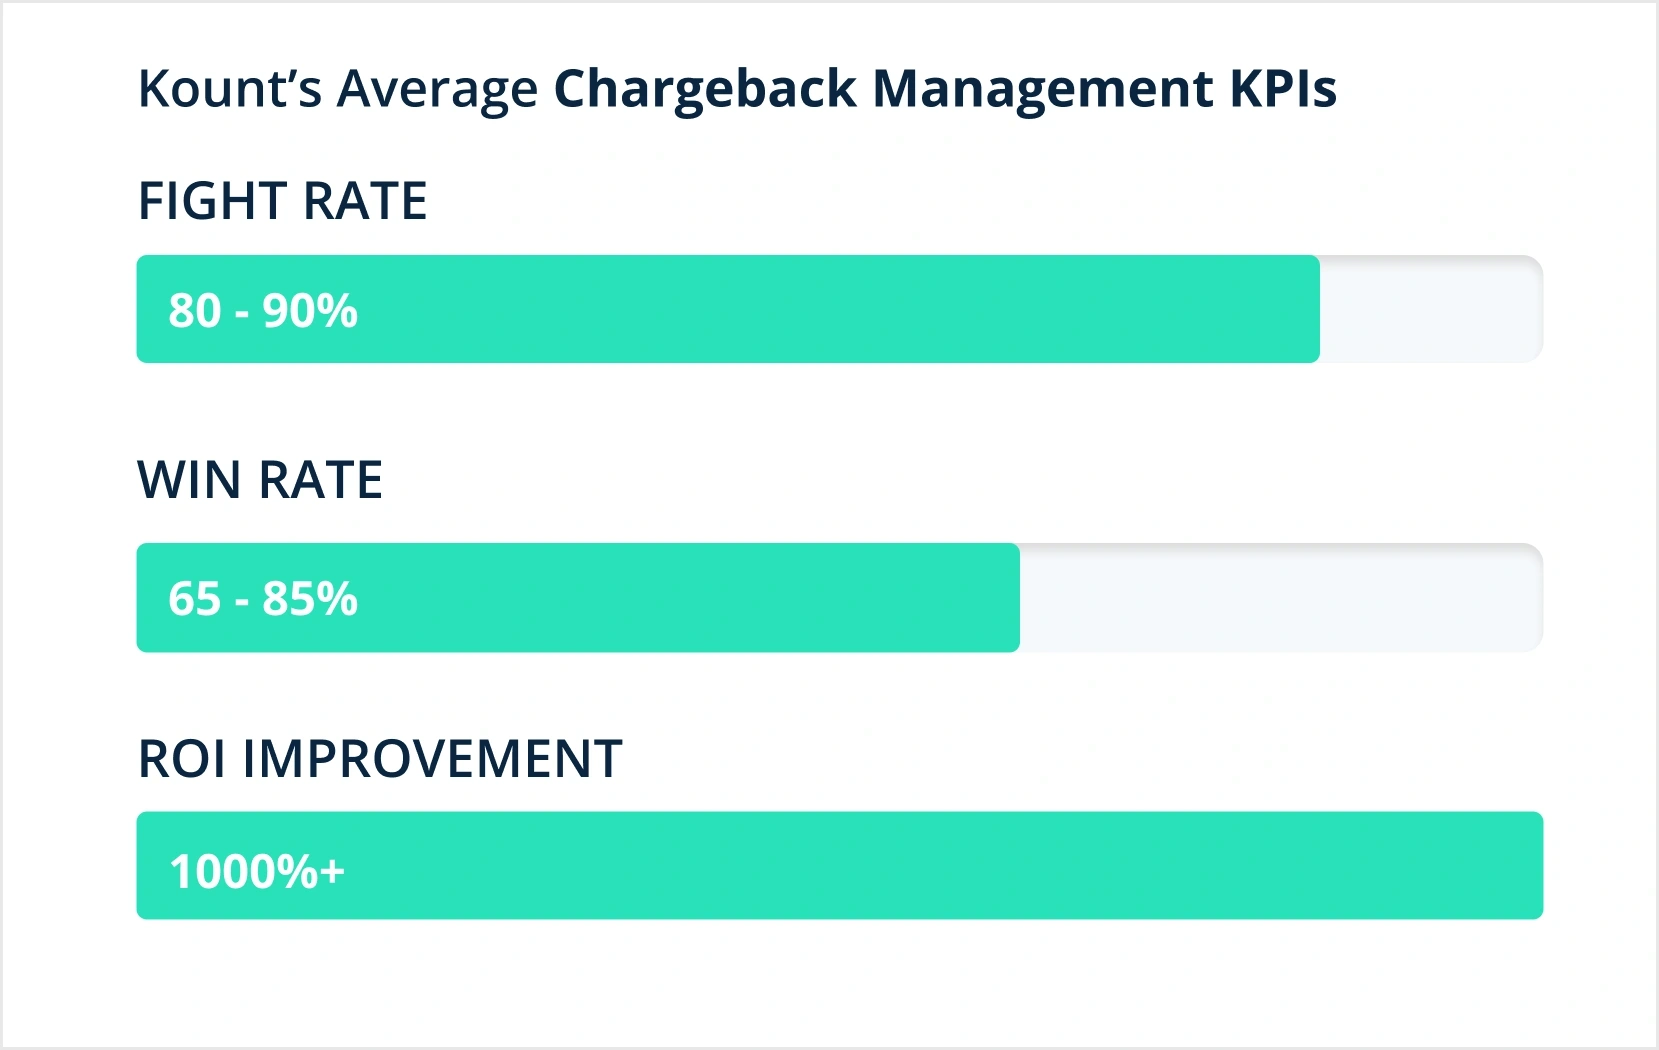Click the "1000%+" value text
This screenshot has width=1659, height=1050.
tap(257, 871)
